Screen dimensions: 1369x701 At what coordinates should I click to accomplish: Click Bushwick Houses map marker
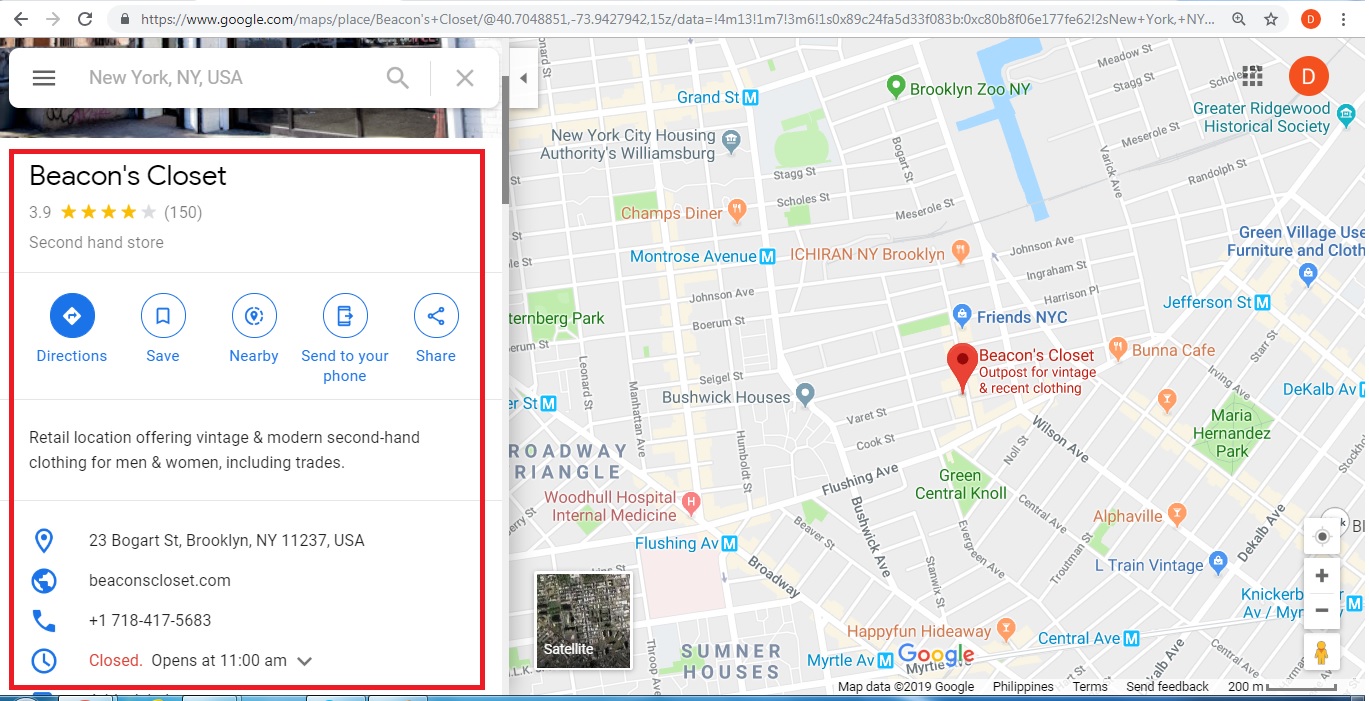point(805,394)
